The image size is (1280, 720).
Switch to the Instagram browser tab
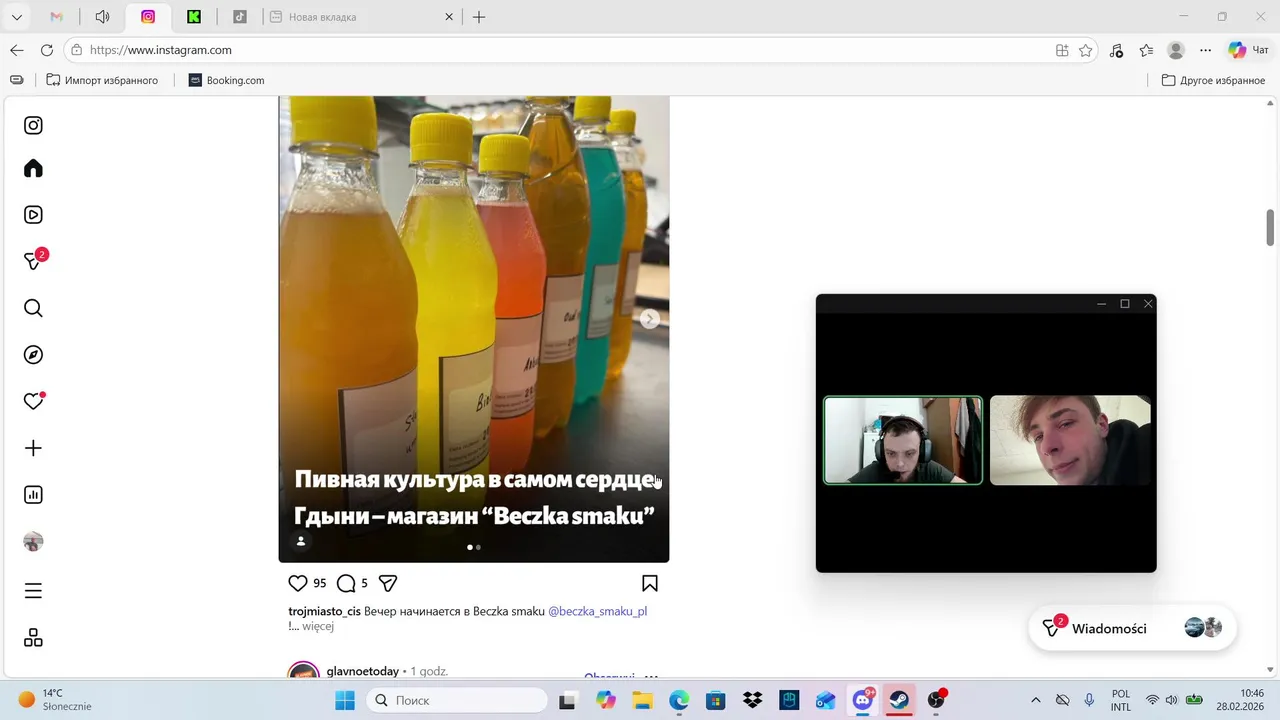(x=148, y=17)
